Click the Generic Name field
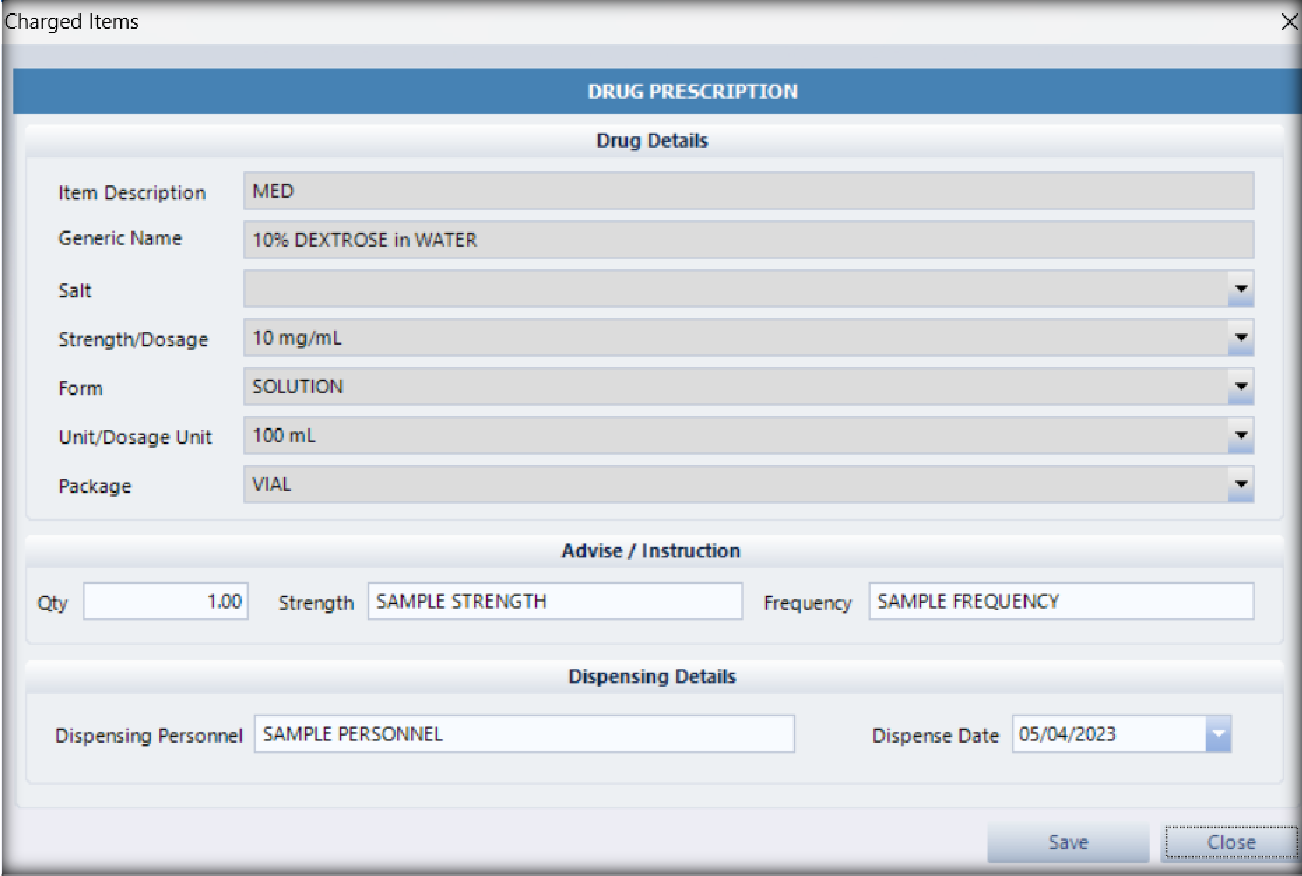This screenshot has height=876, width=1302. pos(748,239)
